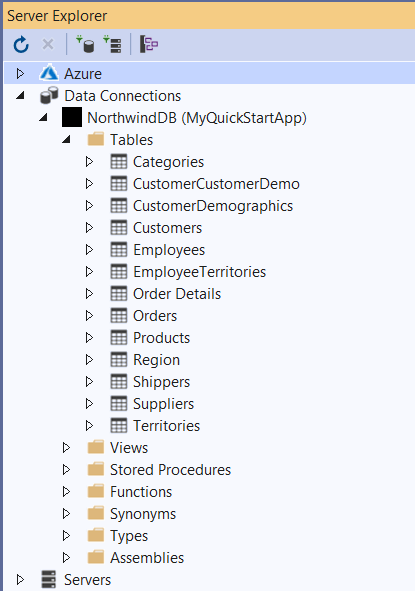Expand the Employees table node
Viewport: 415px width, 591px height.
point(89,250)
